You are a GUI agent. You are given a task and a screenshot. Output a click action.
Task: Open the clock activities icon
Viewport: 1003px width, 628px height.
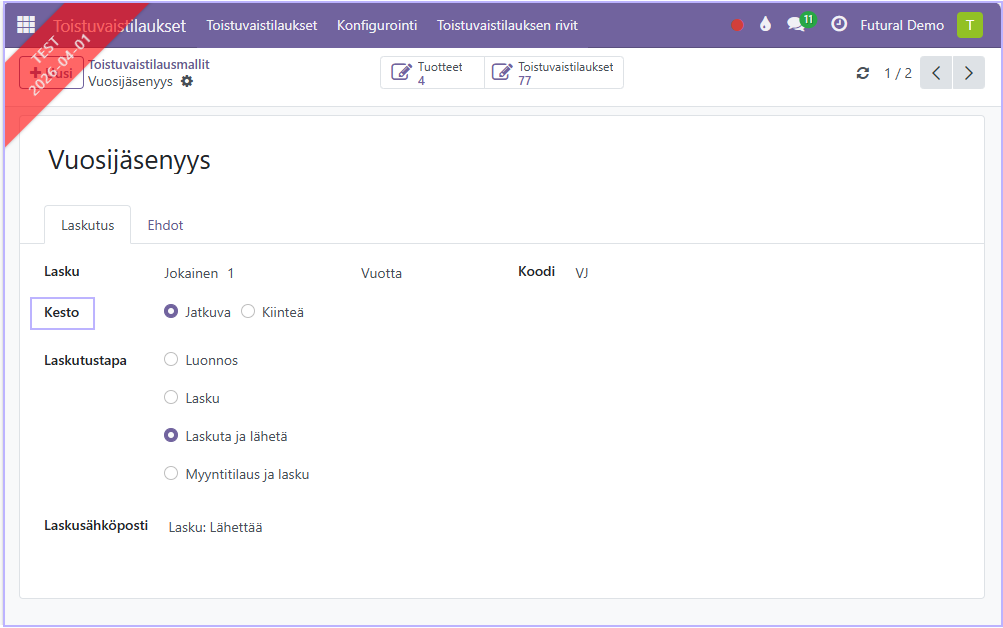(839, 25)
